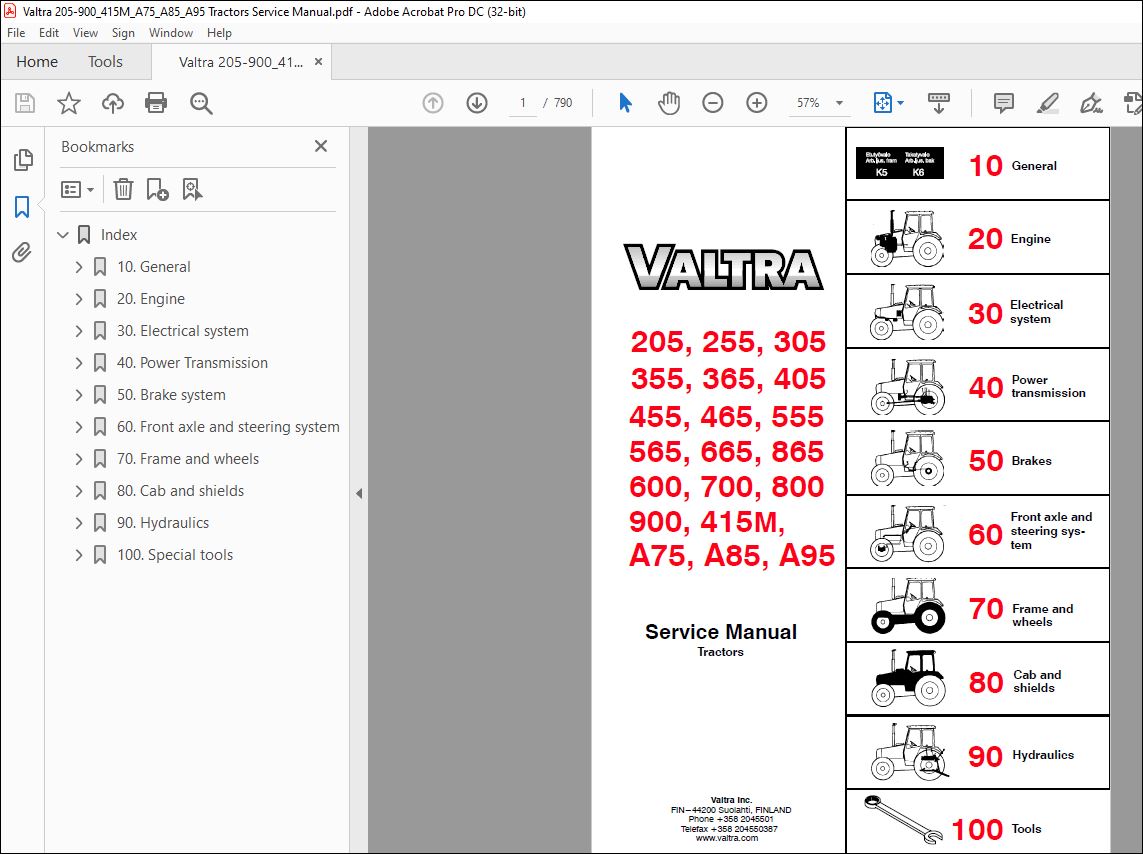The image size is (1143, 854).
Task: Click the Fit page view icon
Action: (x=882, y=103)
